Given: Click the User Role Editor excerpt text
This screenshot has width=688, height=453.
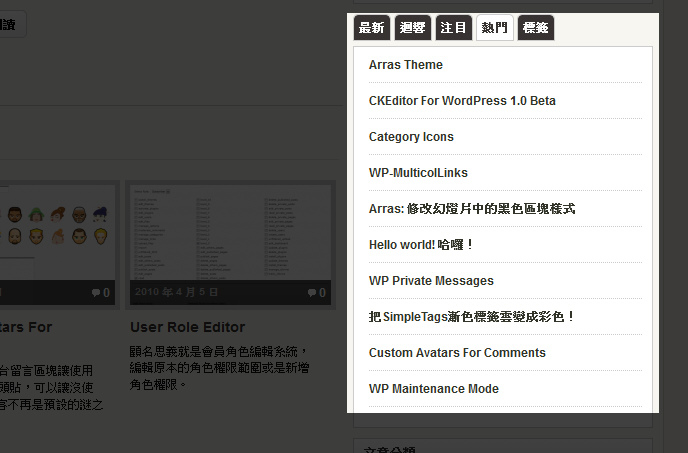Looking at the screenshot, I should coord(219,368).
